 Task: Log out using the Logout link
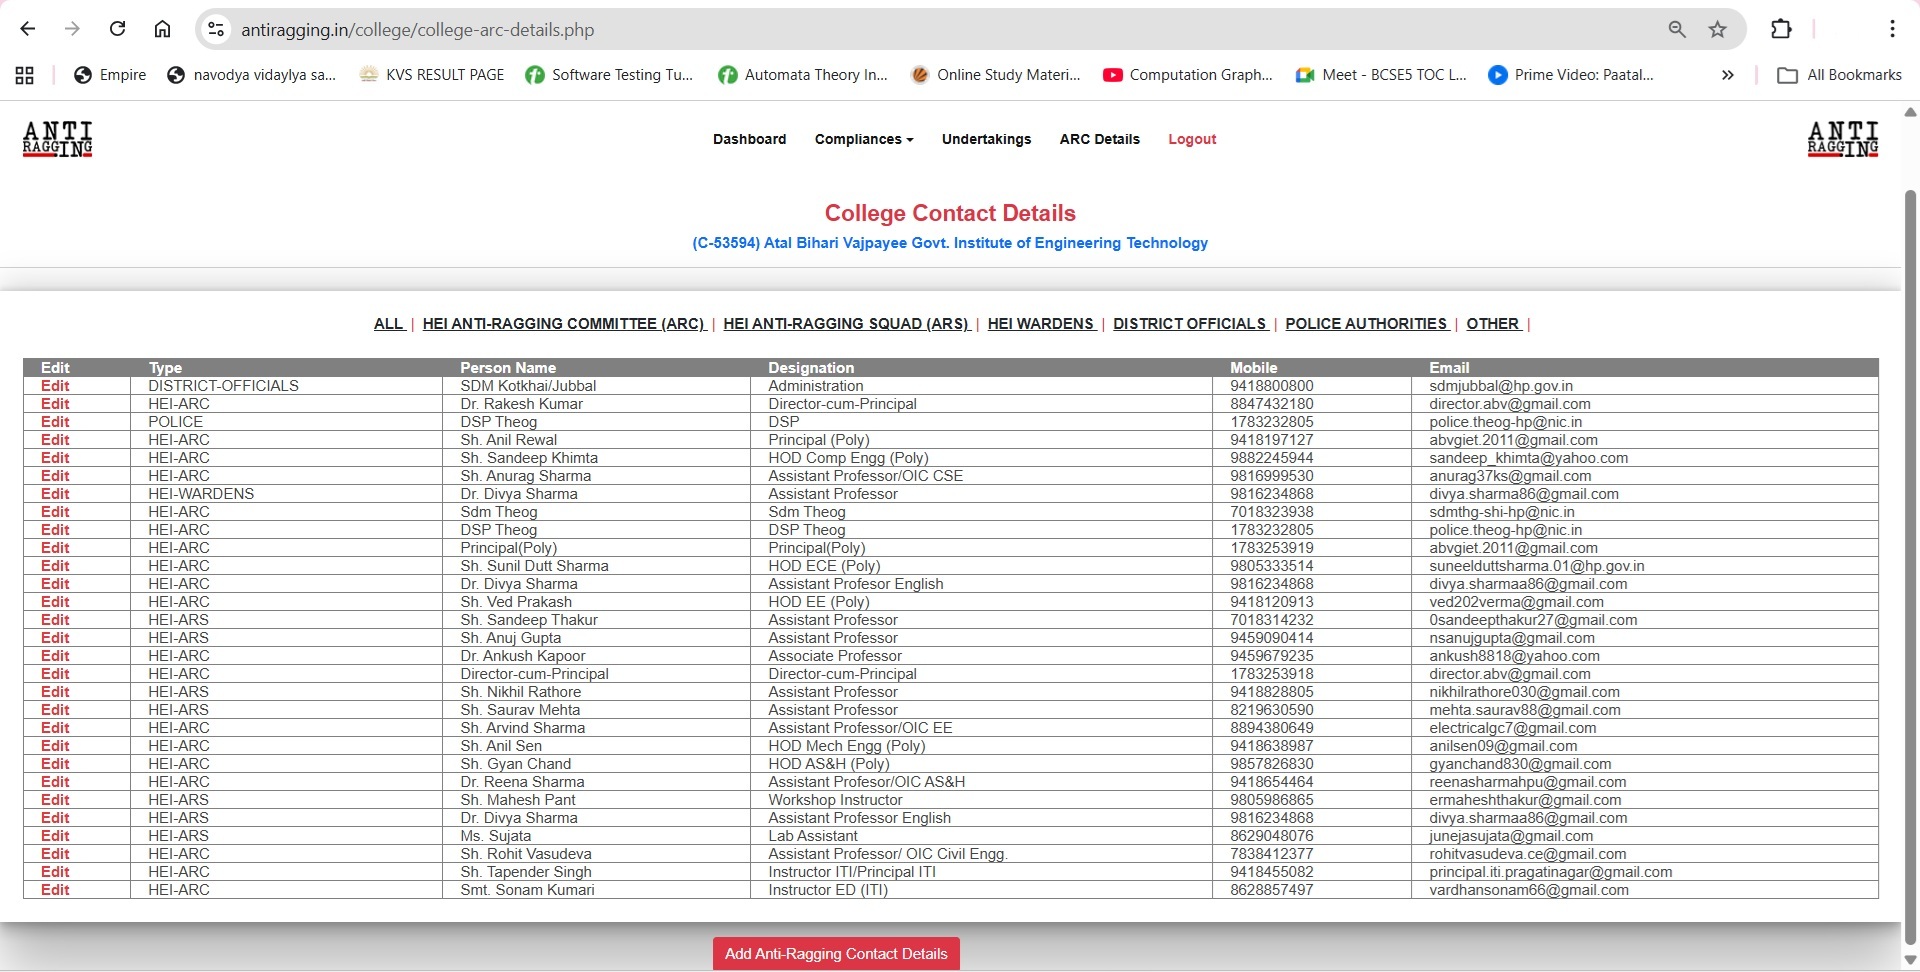[1192, 139]
